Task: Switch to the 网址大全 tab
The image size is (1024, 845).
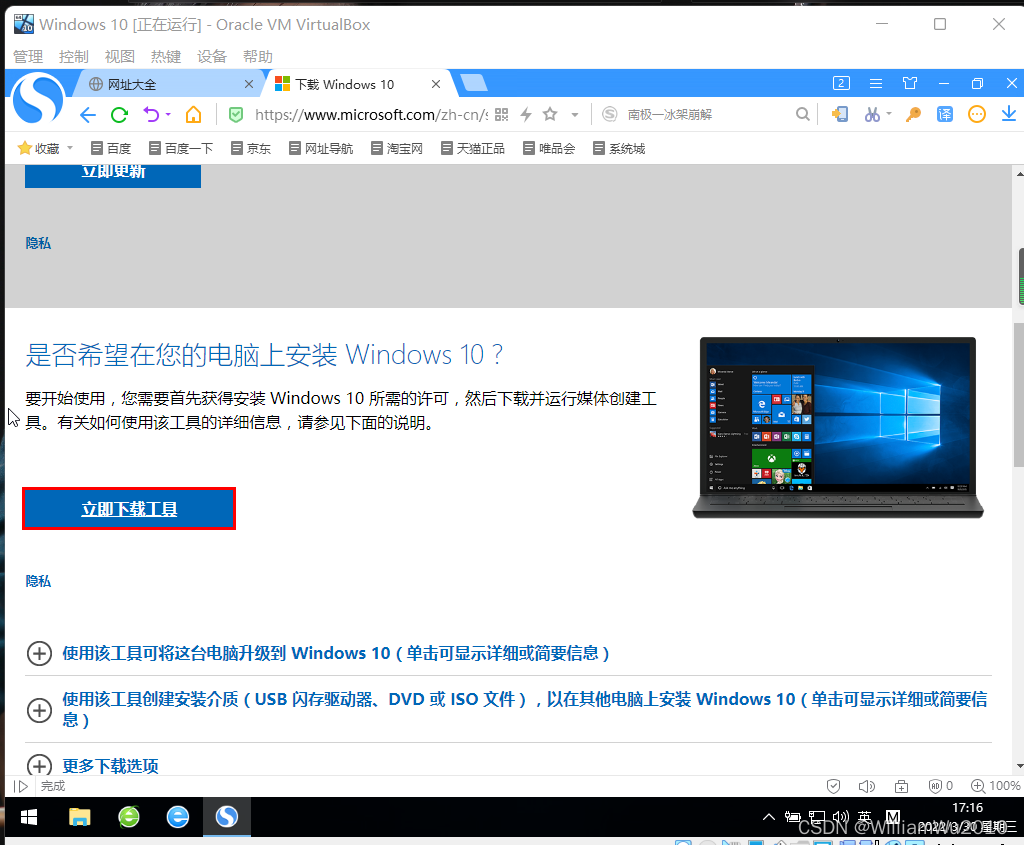Action: point(169,84)
